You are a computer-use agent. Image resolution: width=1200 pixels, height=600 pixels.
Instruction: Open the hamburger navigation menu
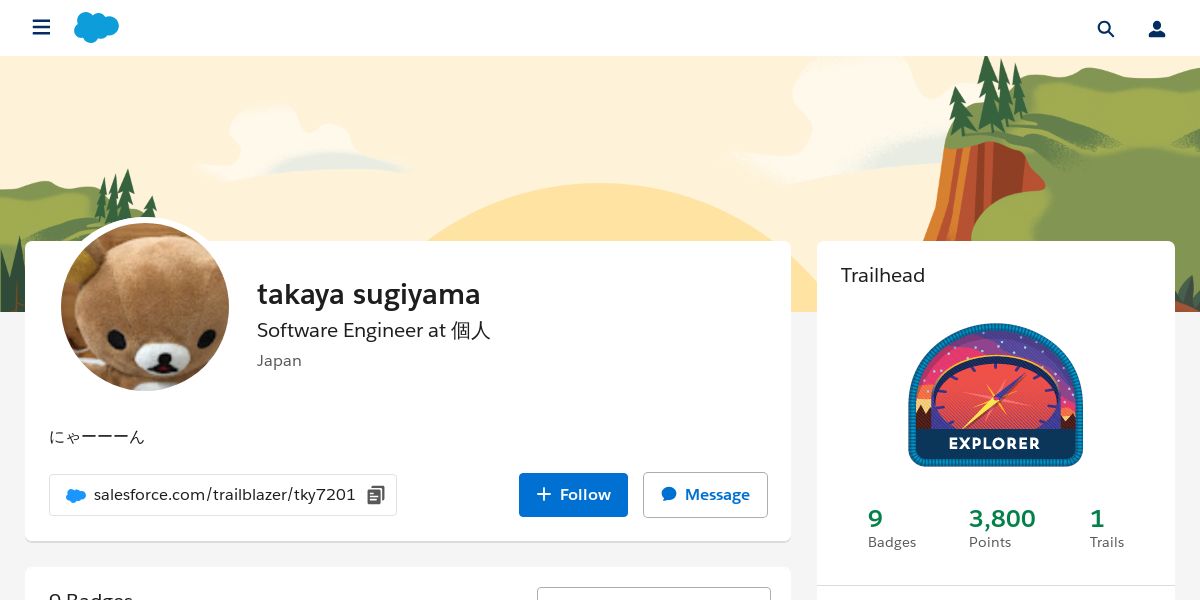point(41,28)
